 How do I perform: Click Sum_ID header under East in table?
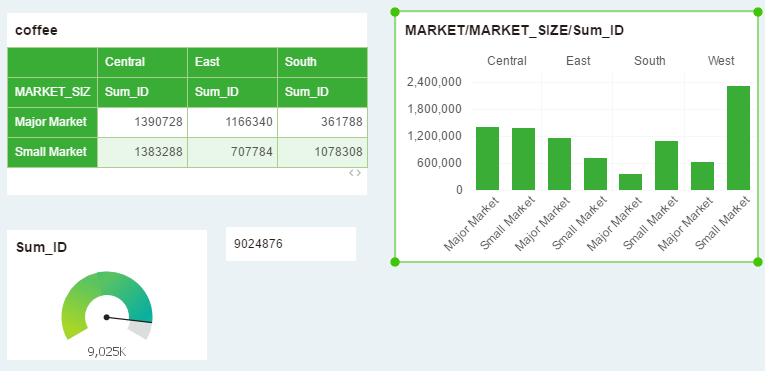pyautogui.click(x=232, y=92)
